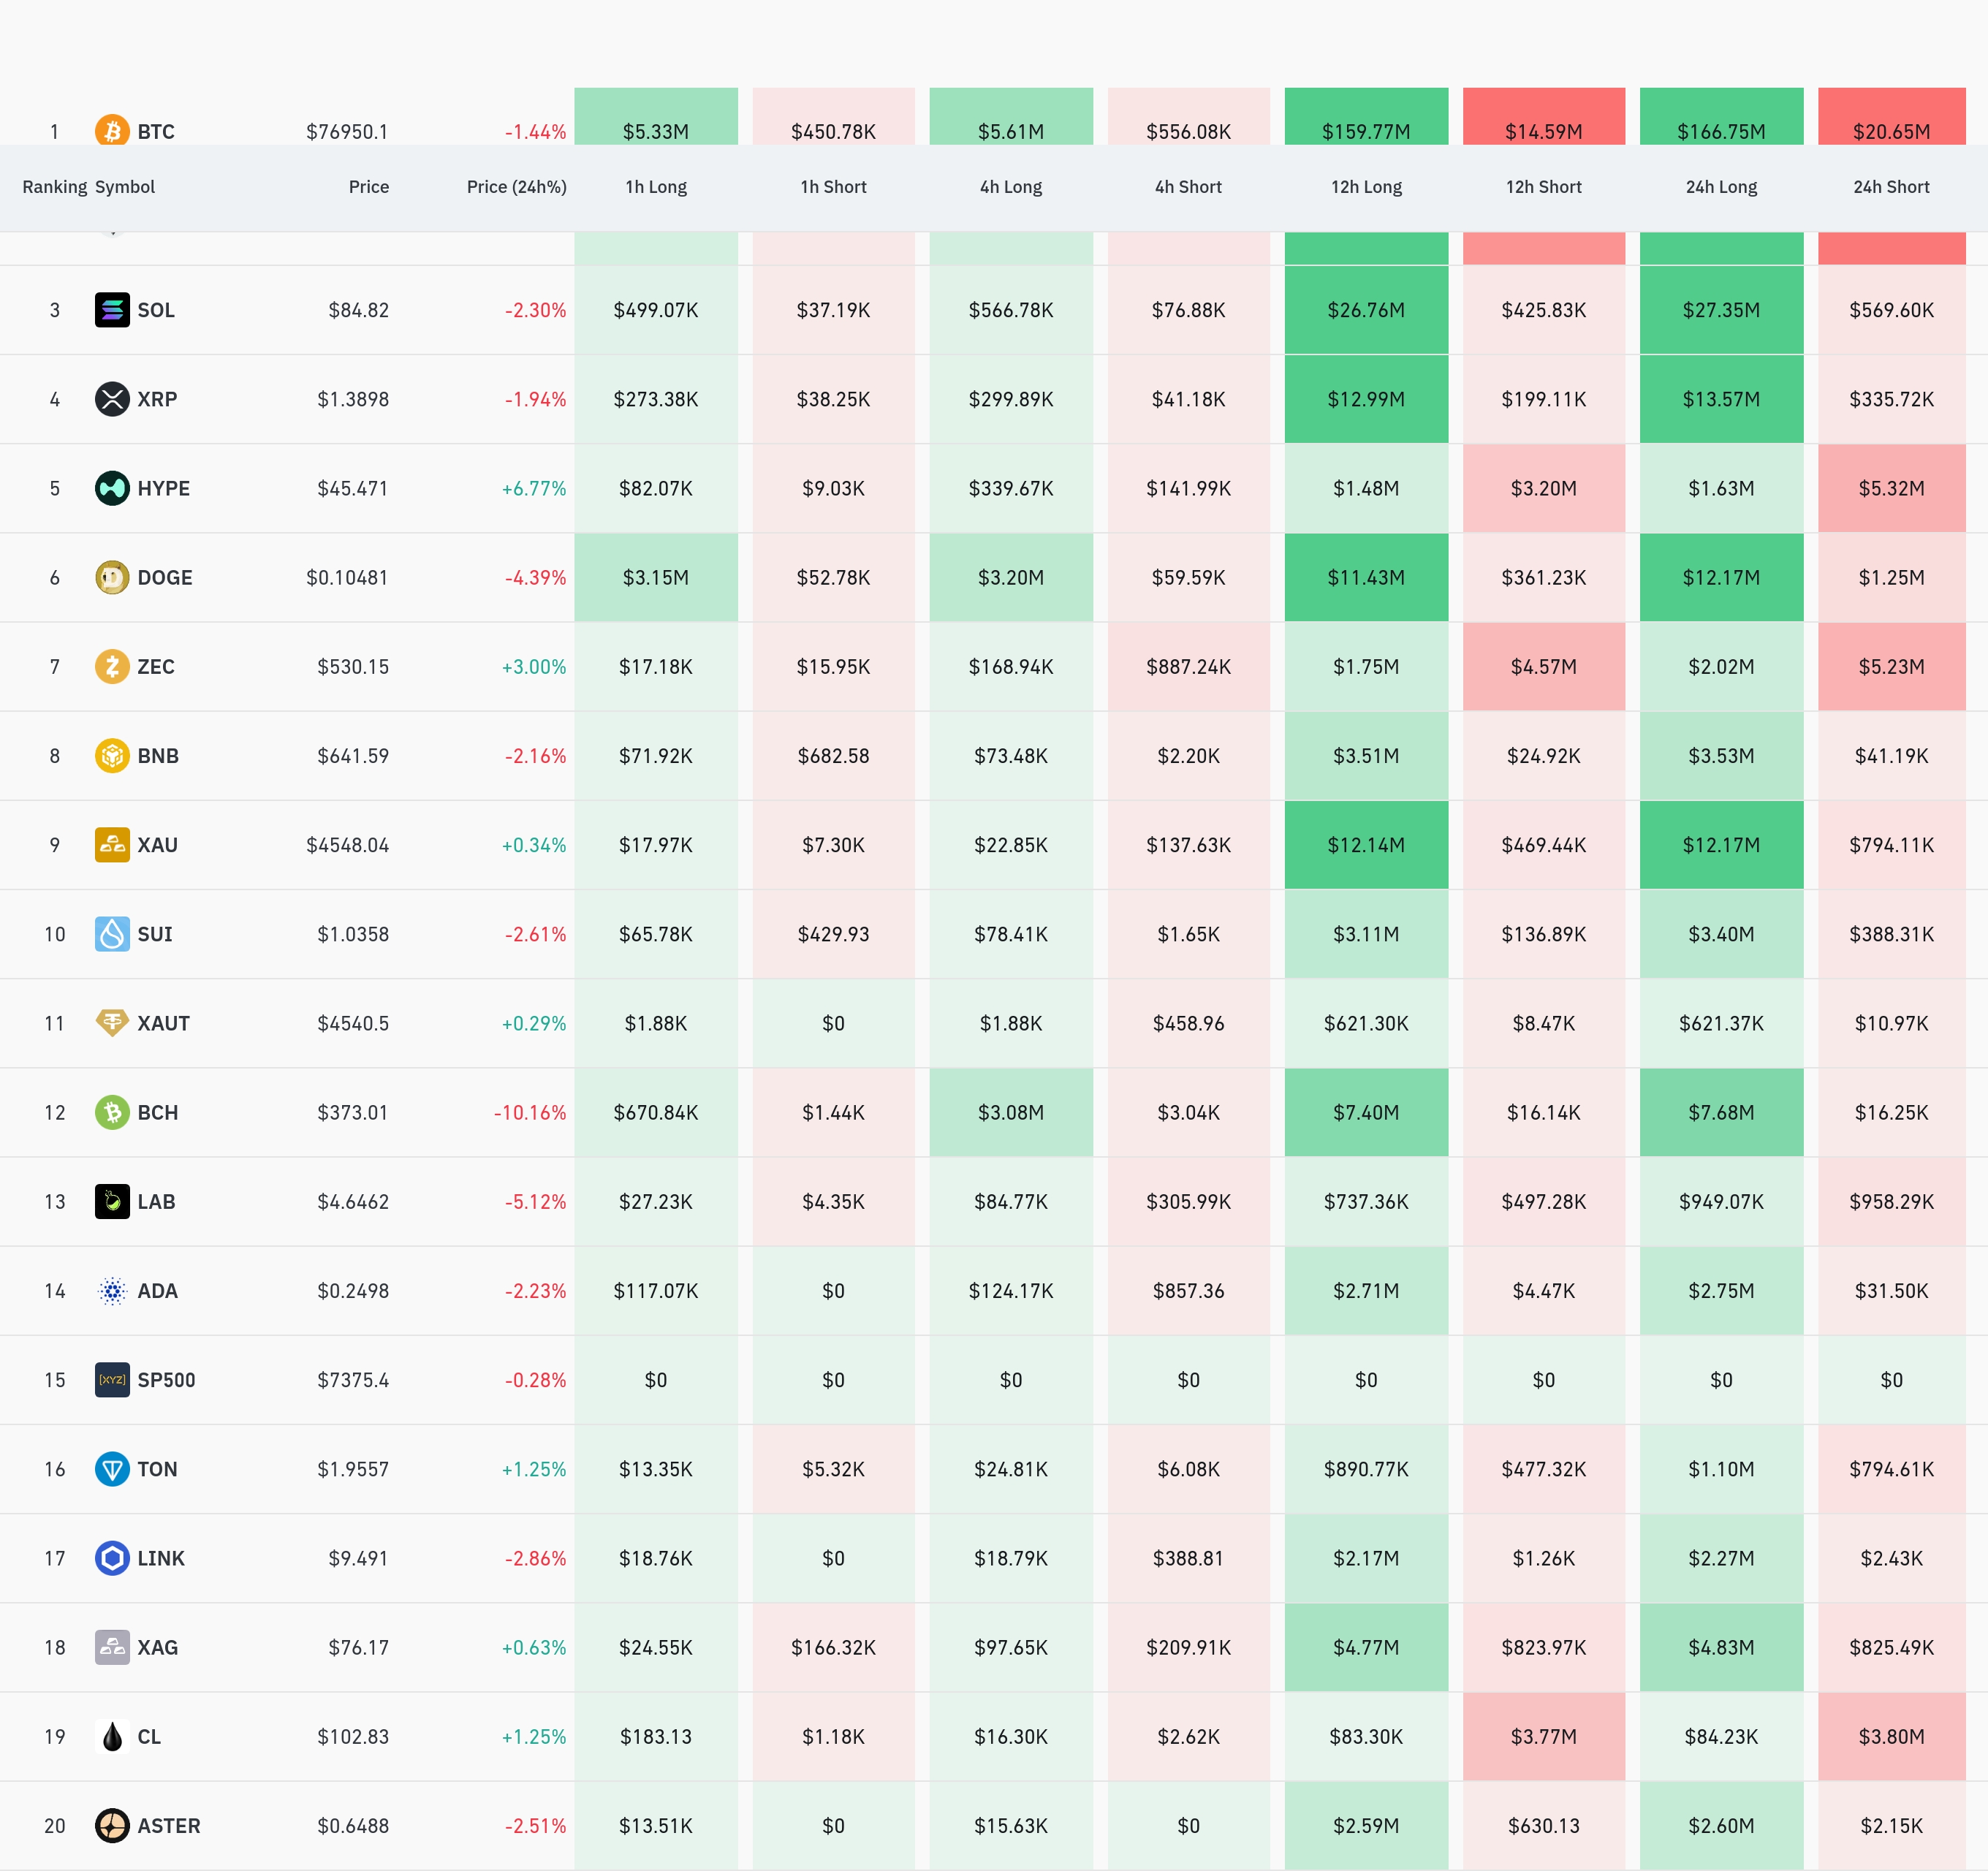Sort by the Symbol column header
The height and width of the screenshot is (1871, 1988).
(x=125, y=187)
